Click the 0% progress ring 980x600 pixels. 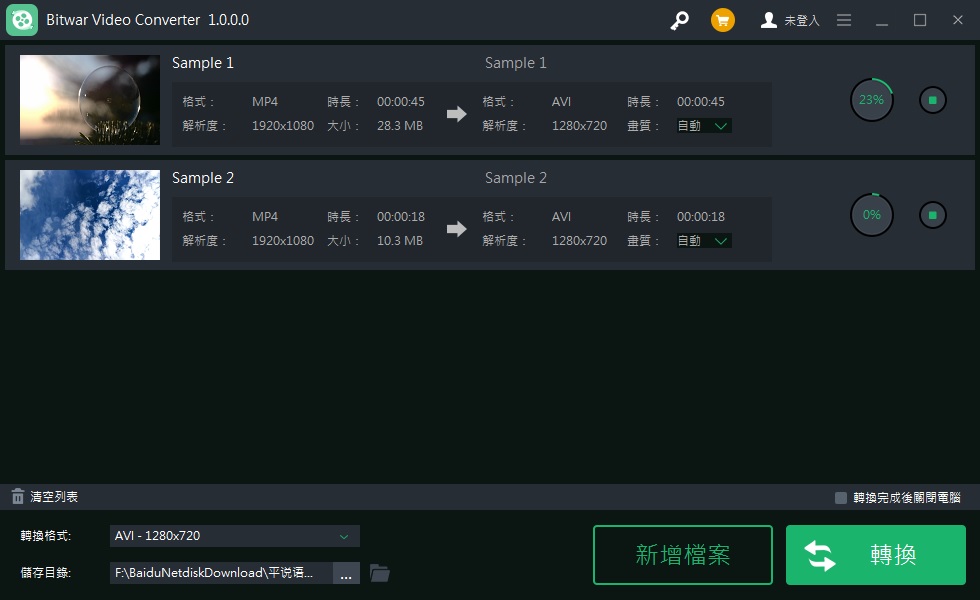coord(871,215)
